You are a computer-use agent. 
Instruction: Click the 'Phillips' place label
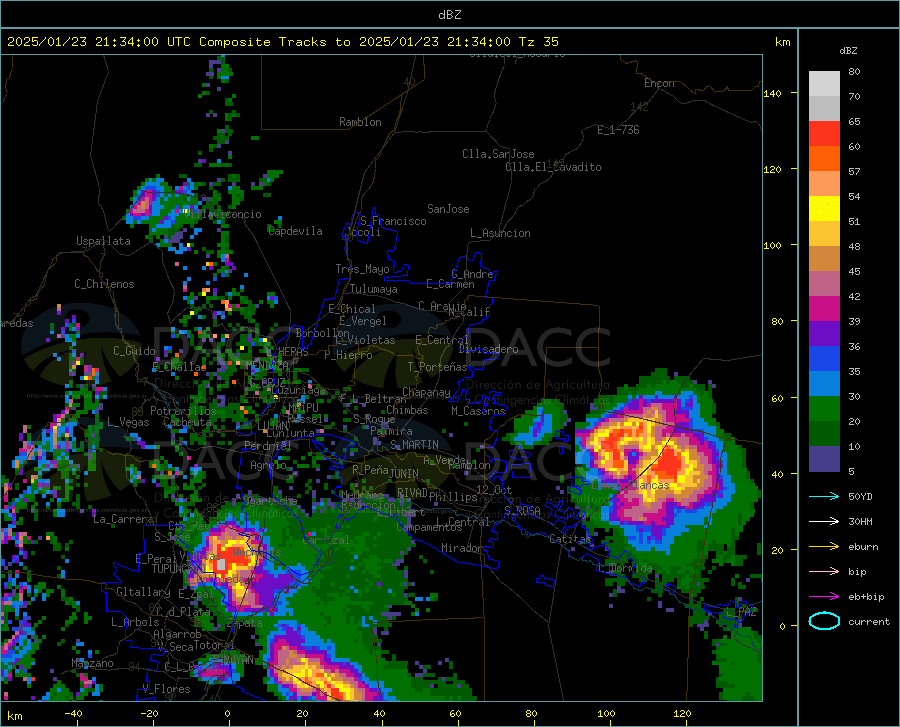tap(453, 497)
